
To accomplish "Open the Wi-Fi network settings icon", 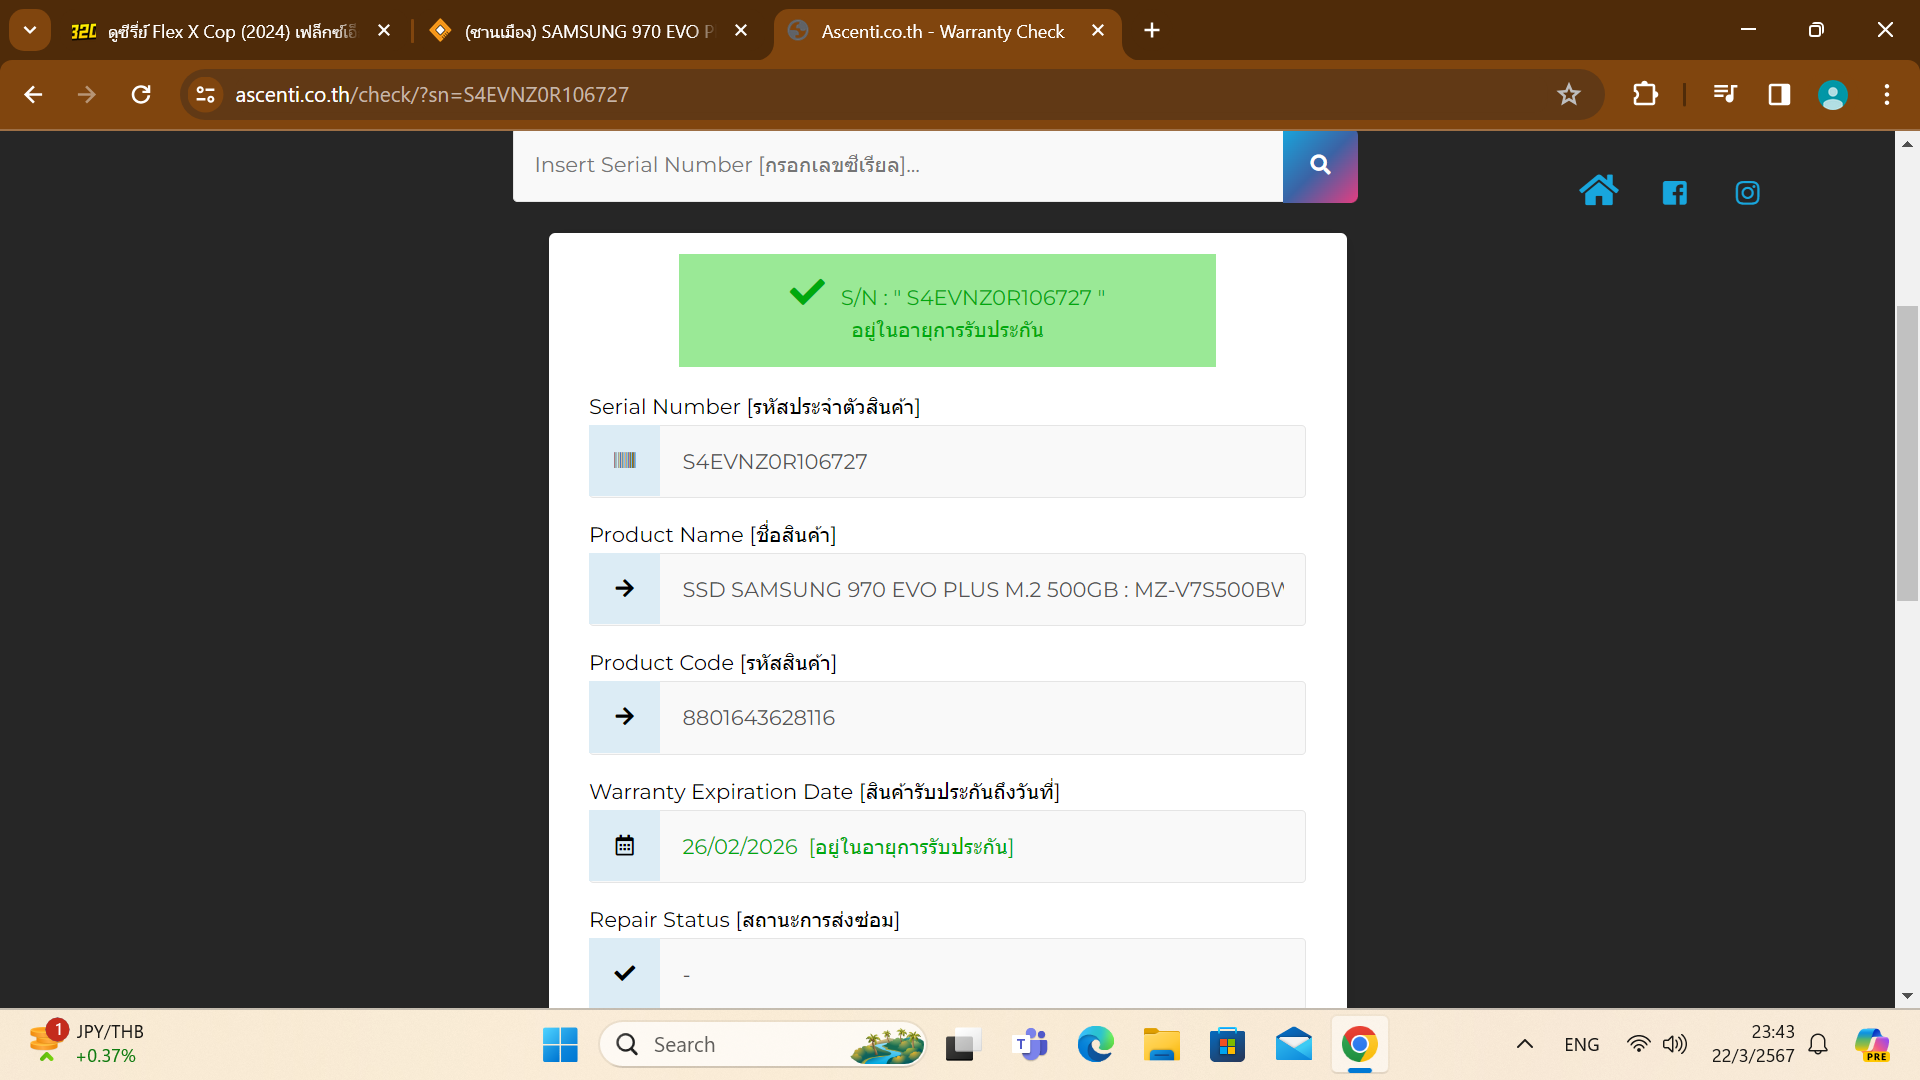I will (x=1638, y=1045).
